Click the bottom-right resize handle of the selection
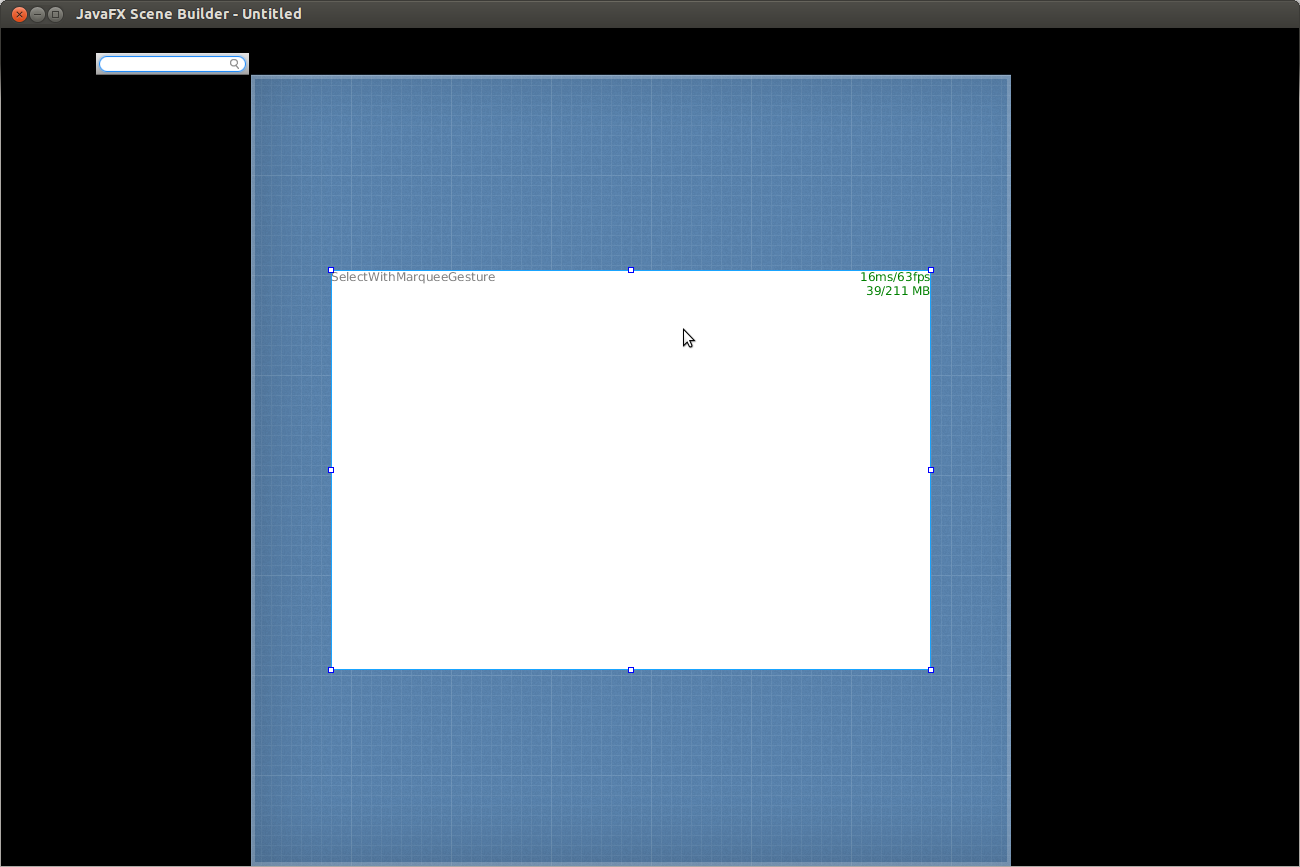1300x867 pixels. [931, 670]
